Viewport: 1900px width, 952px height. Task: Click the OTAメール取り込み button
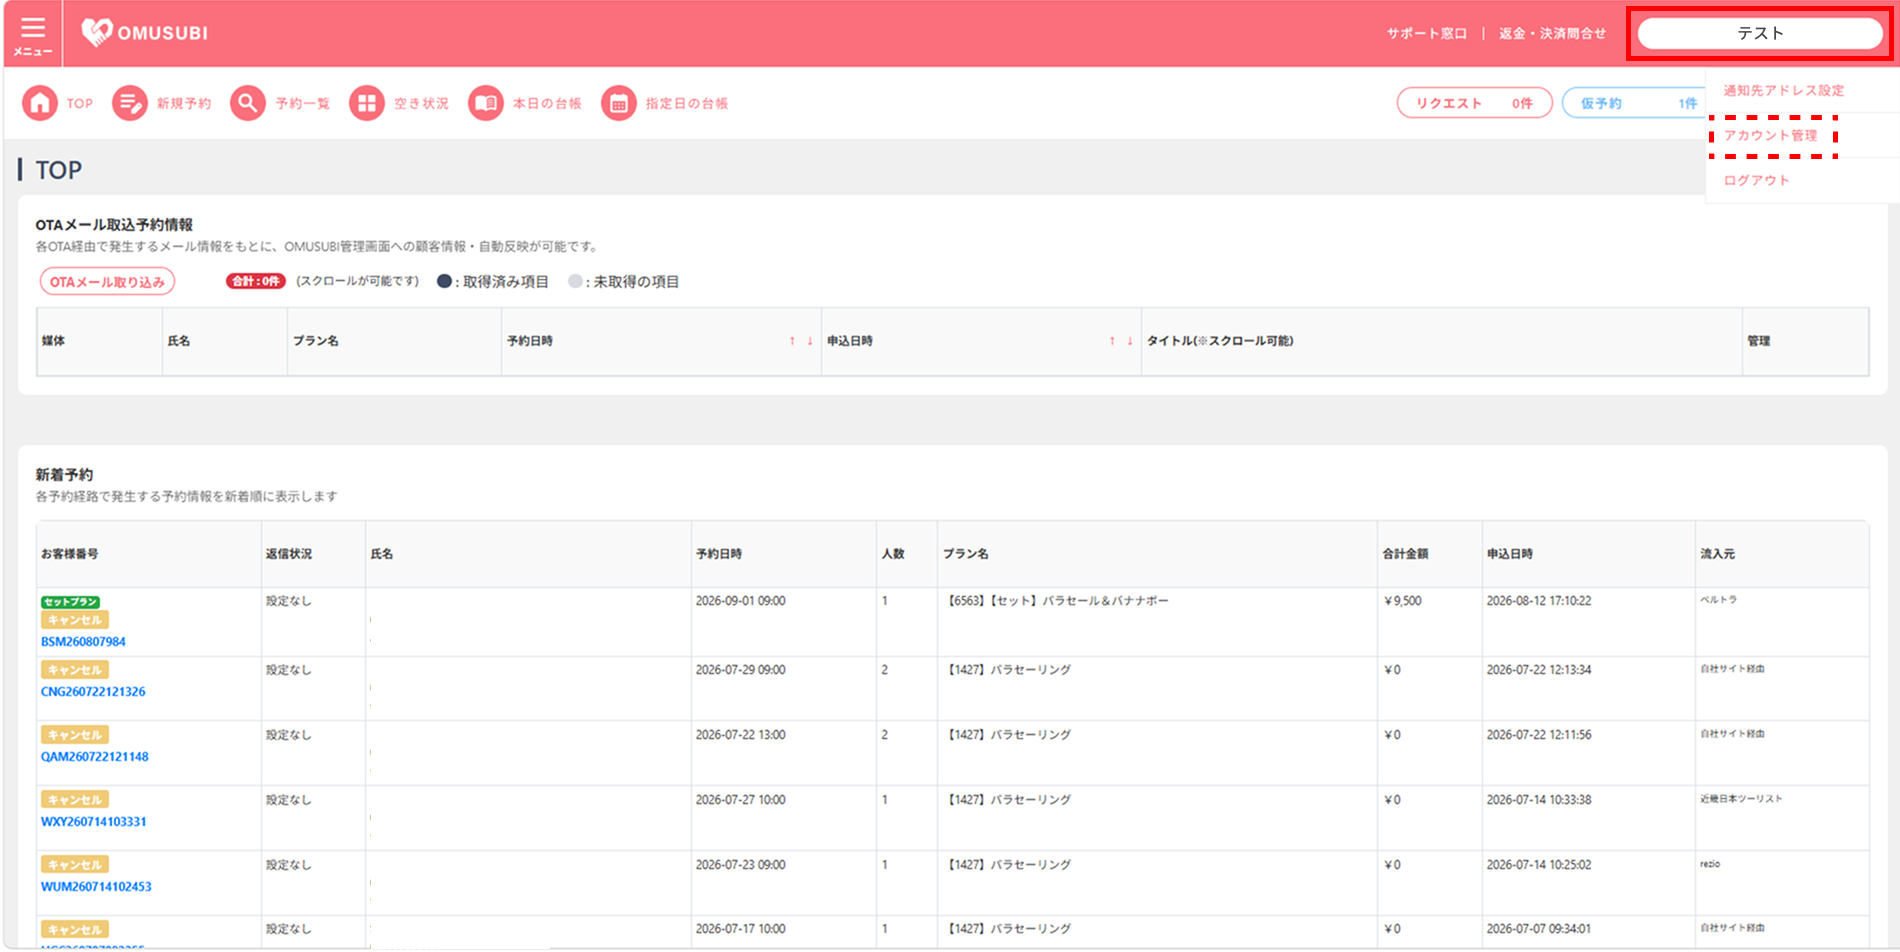(107, 282)
